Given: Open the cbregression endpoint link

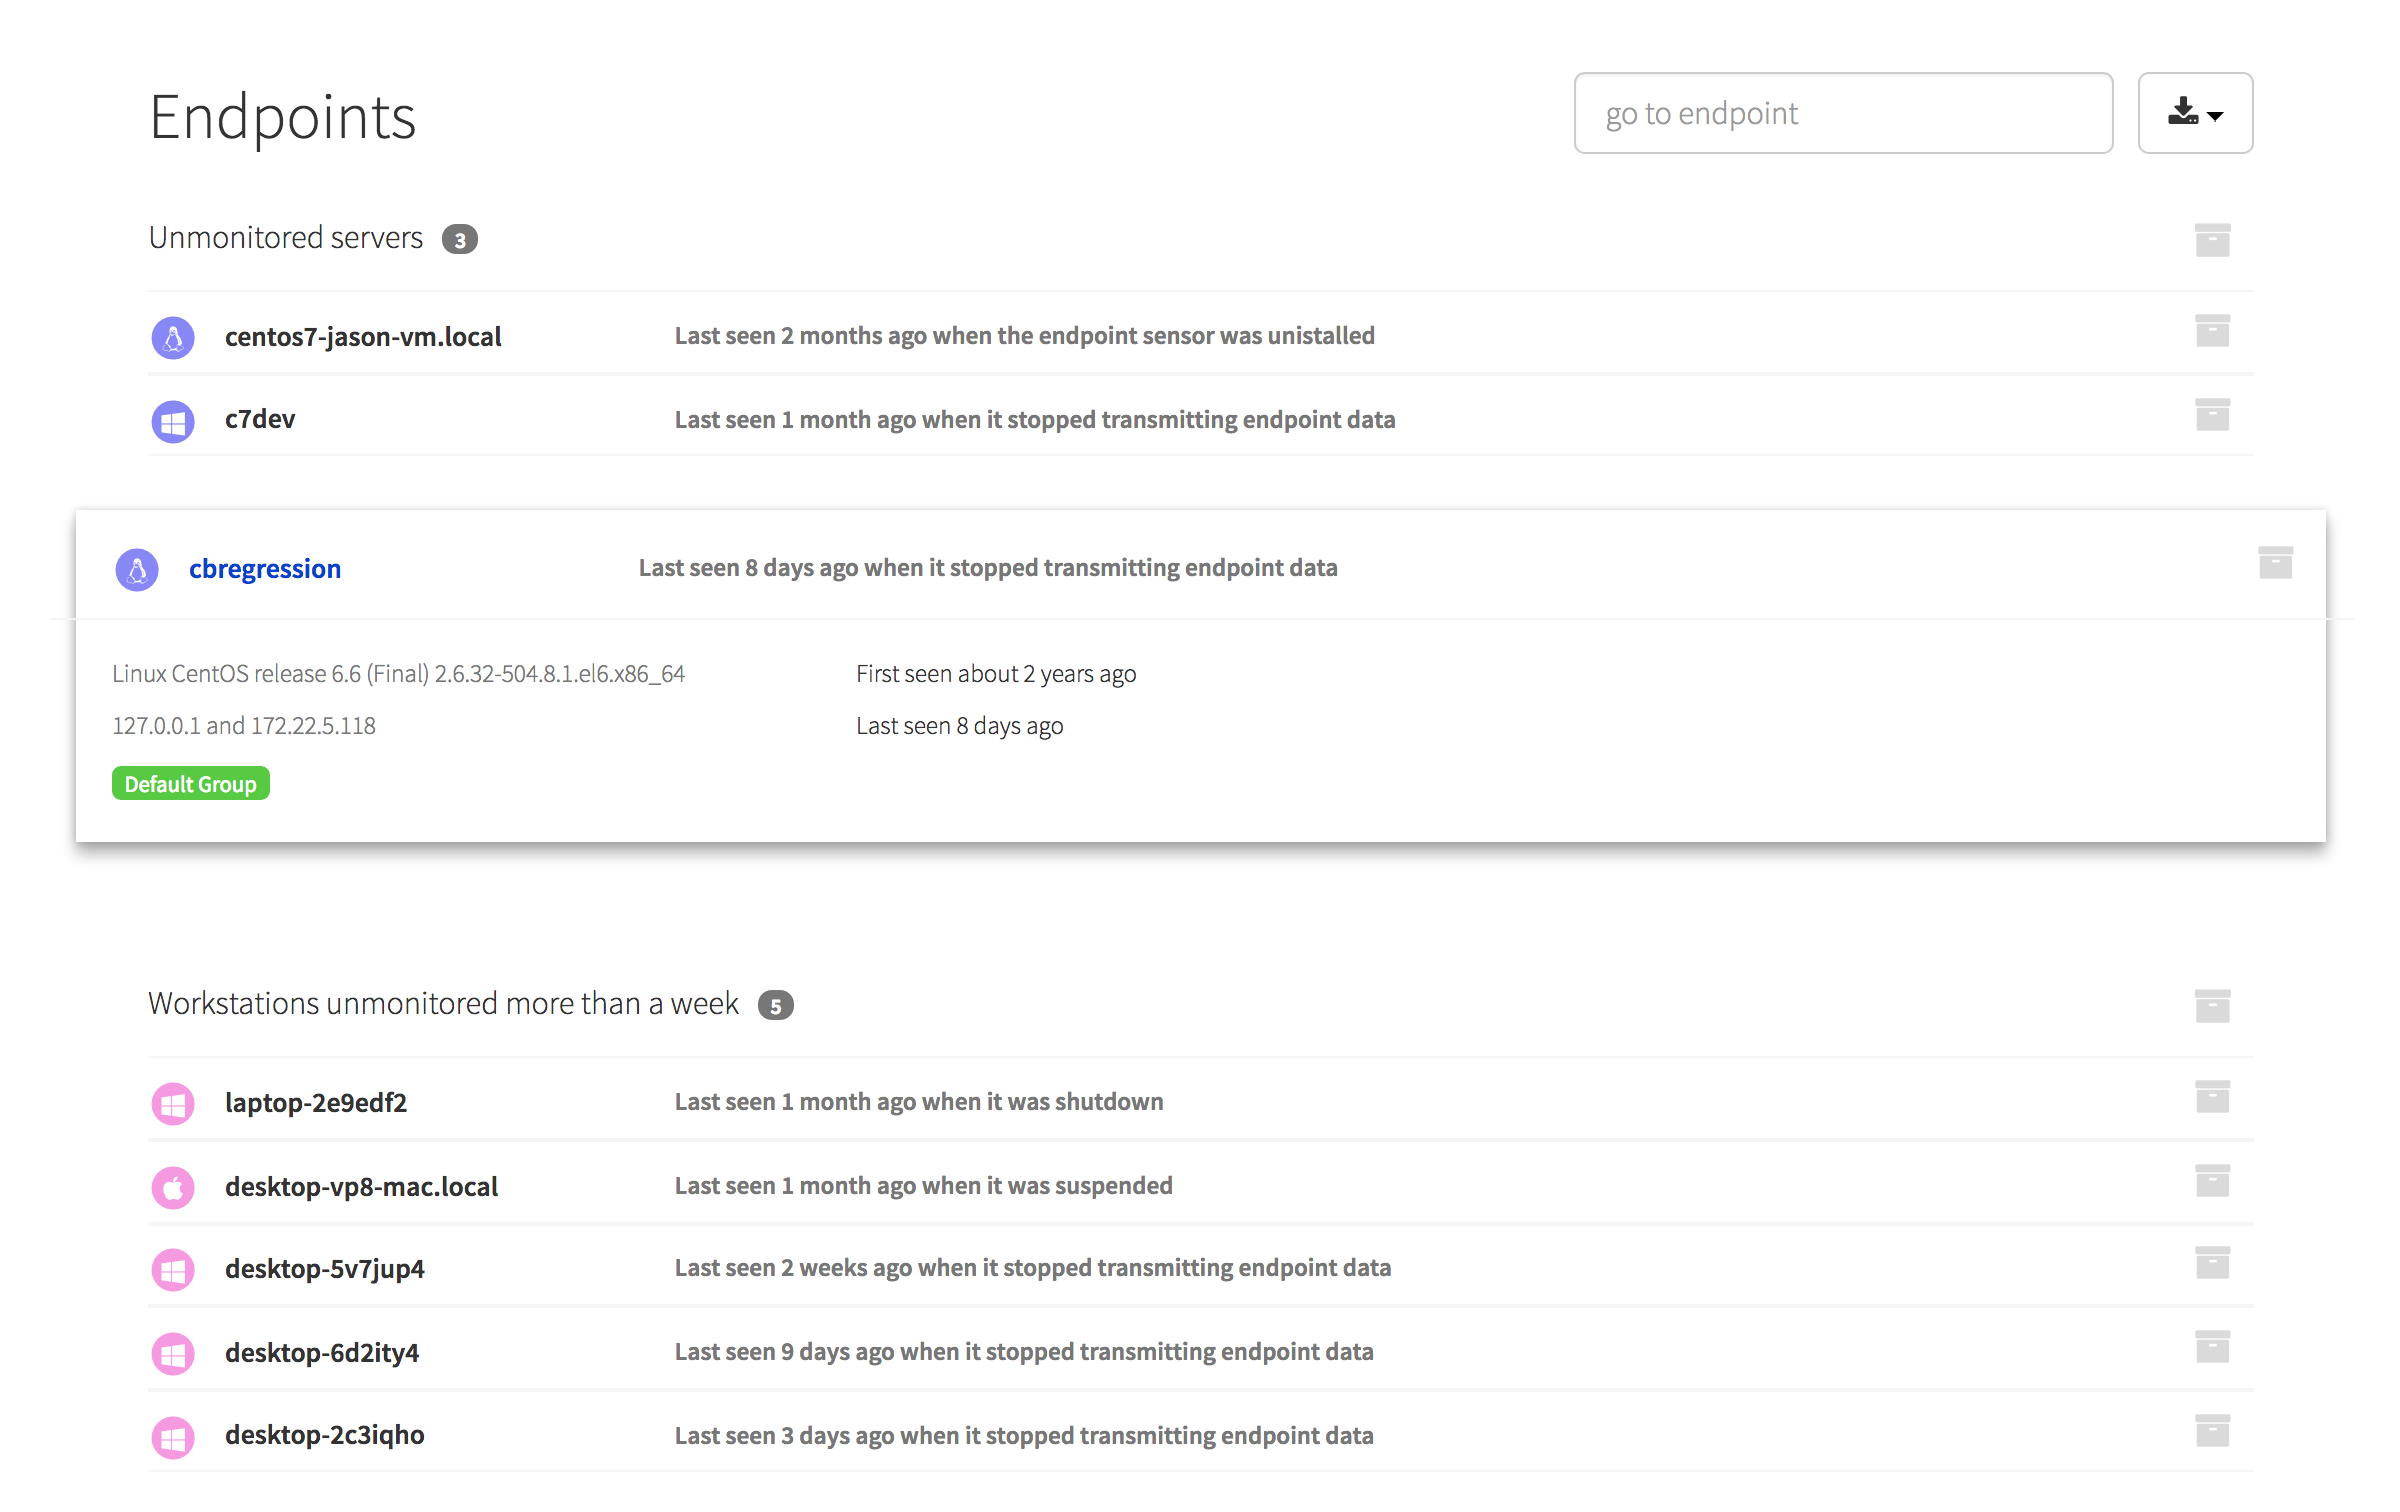Looking at the screenshot, I should coord(265,569).
